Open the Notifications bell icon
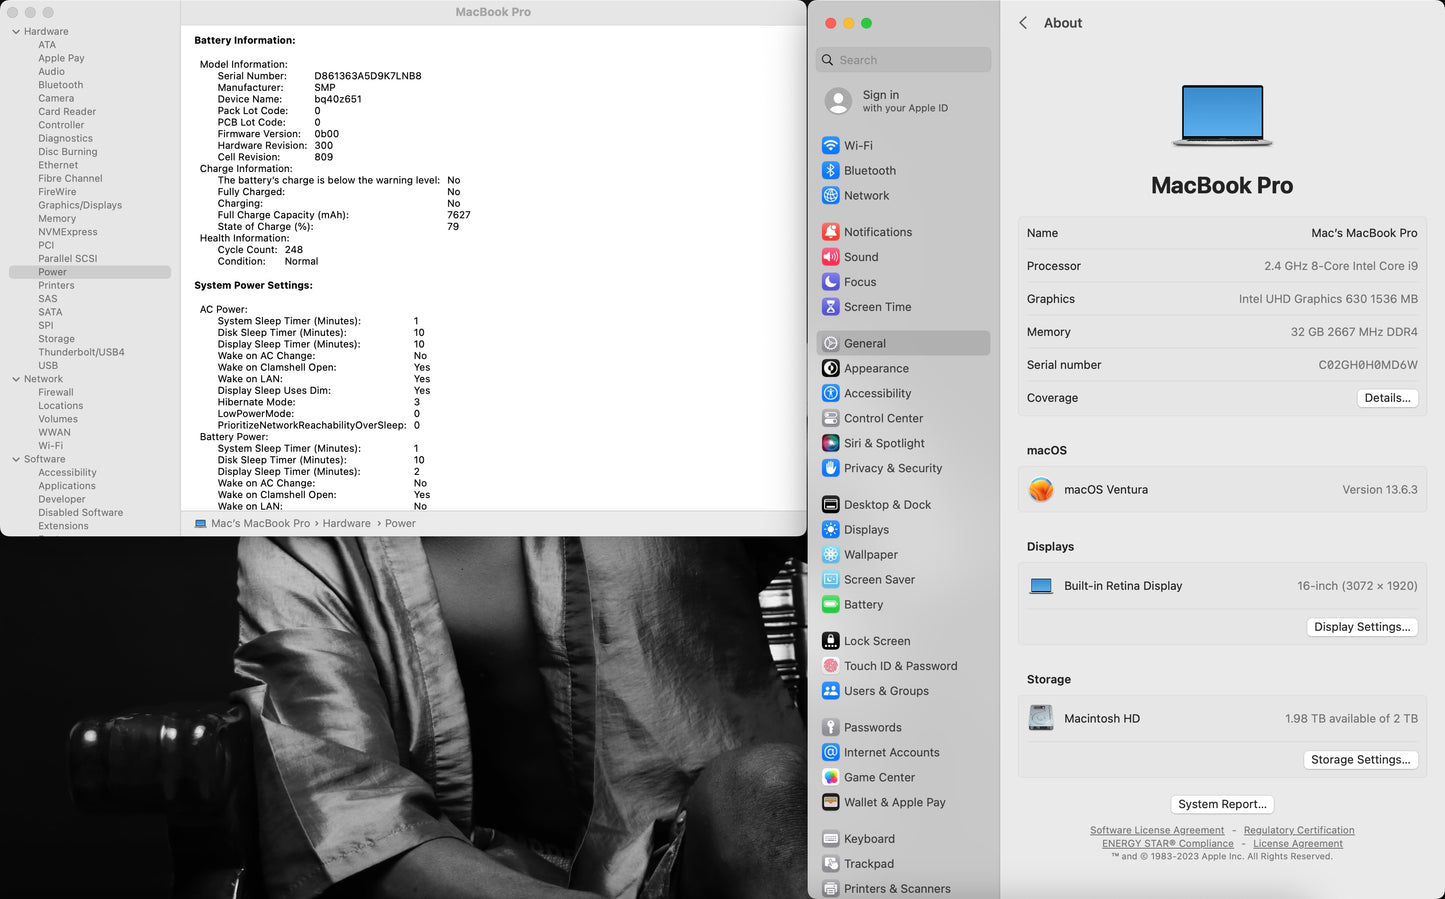The height and width of the screenshot is (899, 1445). tap(830, 231)
